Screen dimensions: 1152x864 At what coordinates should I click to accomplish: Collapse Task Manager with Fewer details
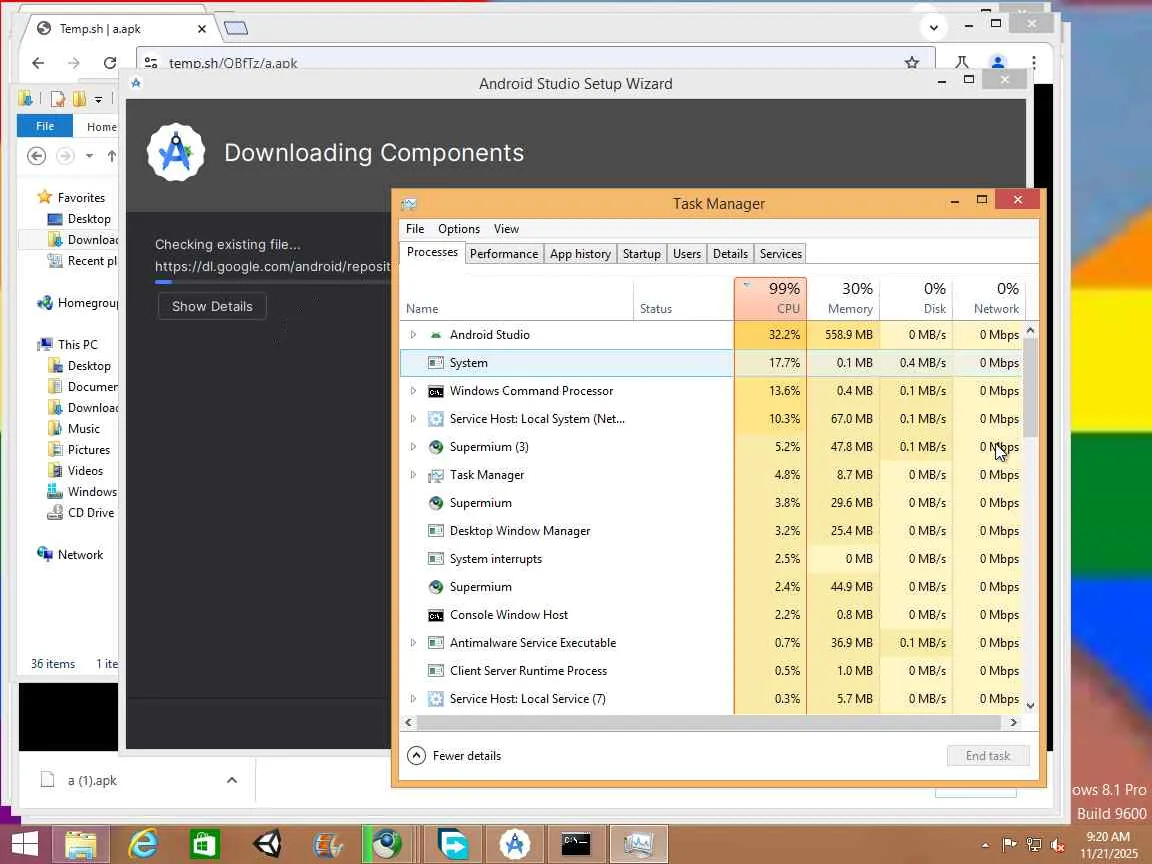(454, 755)
